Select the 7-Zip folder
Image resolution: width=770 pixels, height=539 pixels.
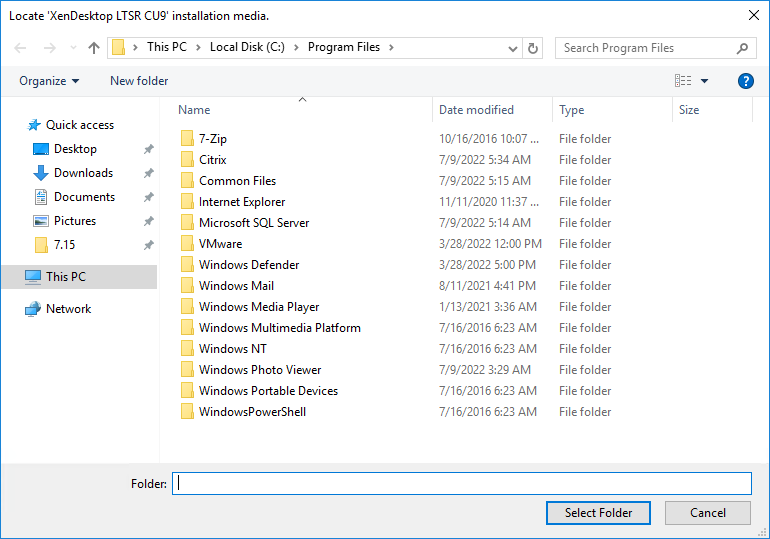(213, 139)
